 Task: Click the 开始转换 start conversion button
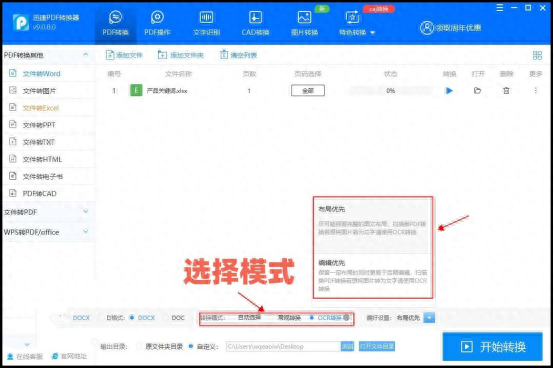point(493,346)
